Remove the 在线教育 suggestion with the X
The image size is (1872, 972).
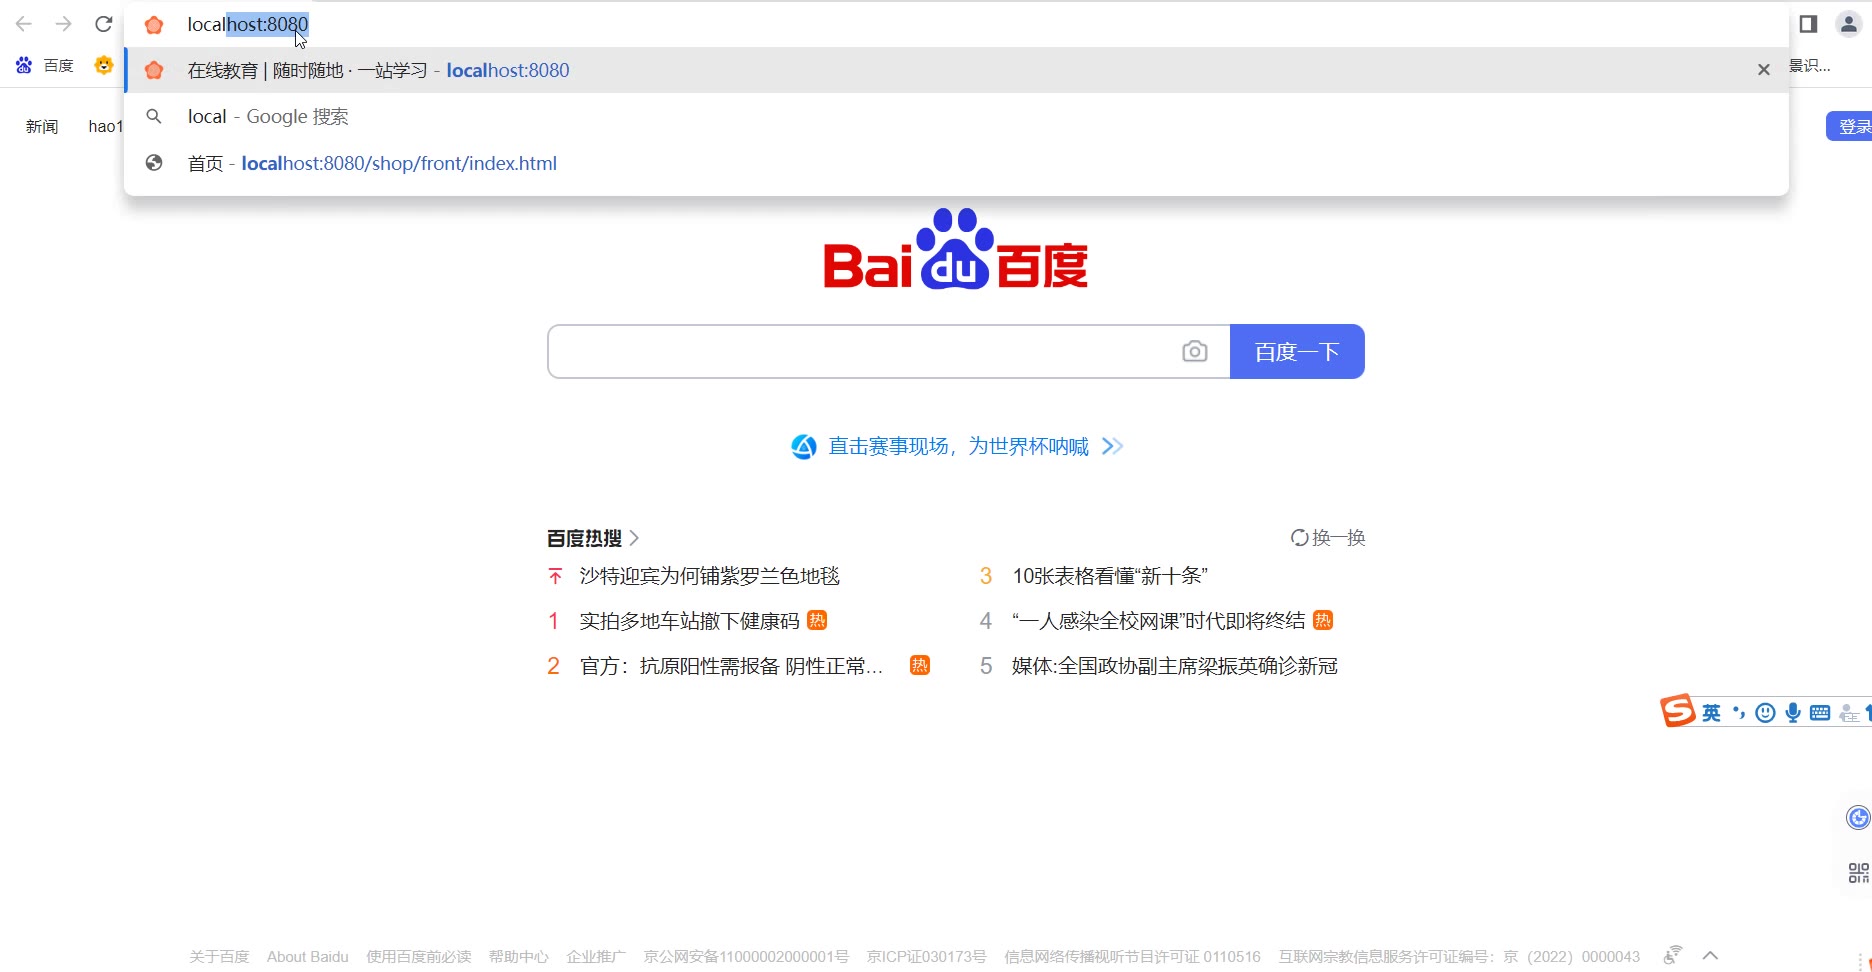pos(1764,70)
